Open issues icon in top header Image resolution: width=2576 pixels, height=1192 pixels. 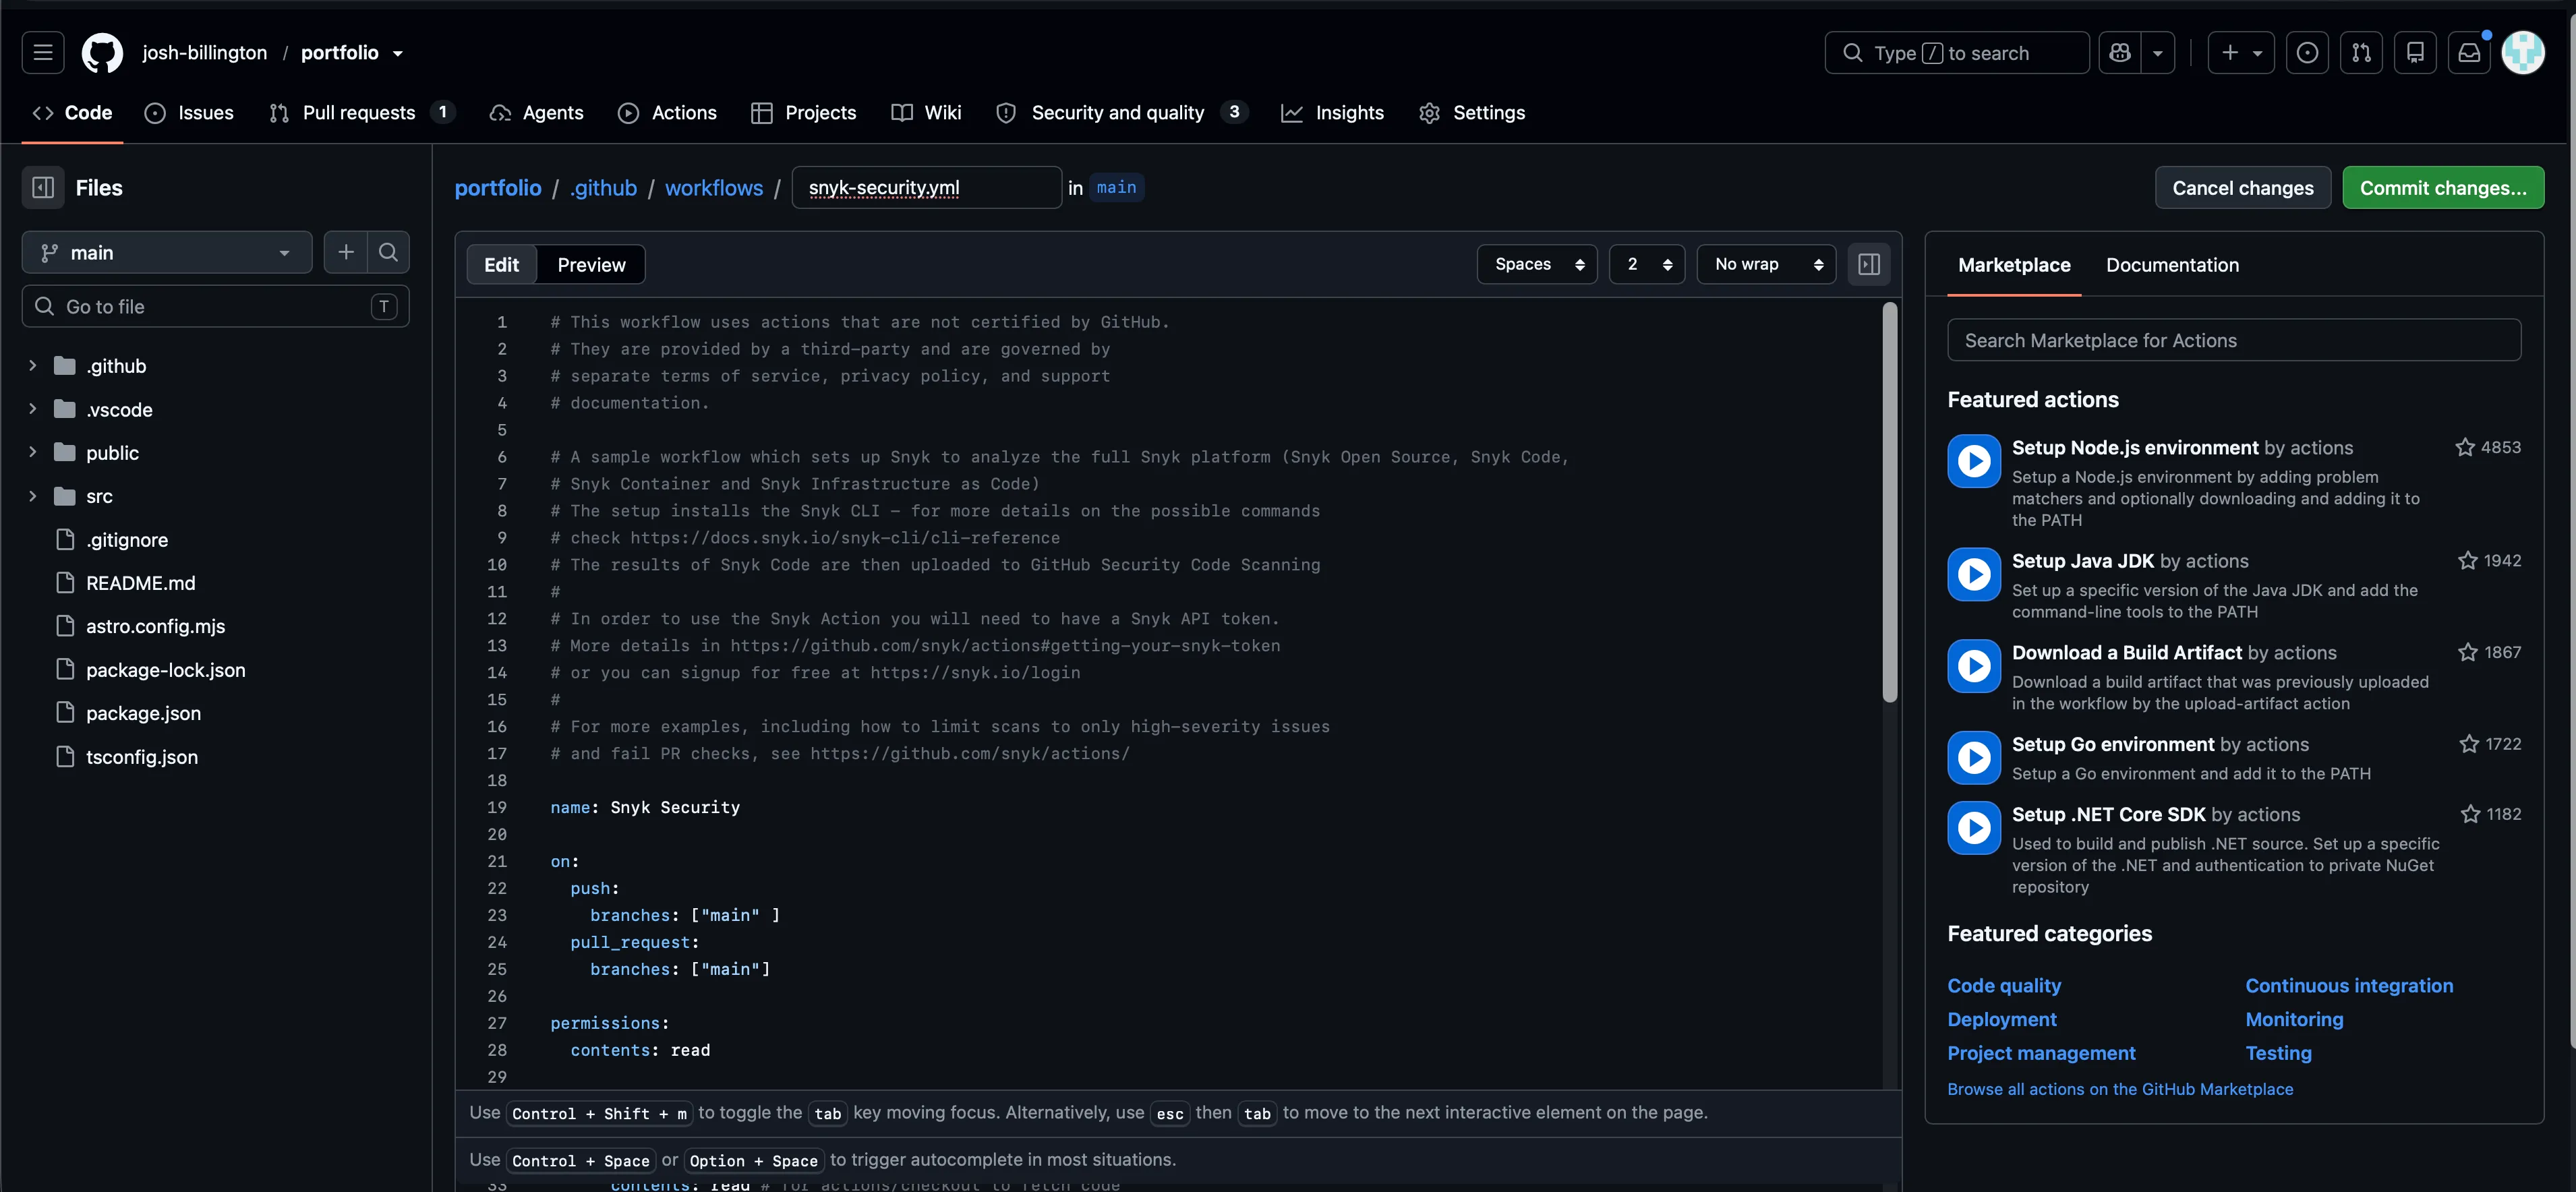pyautogui.click(x=2307, y=53)
